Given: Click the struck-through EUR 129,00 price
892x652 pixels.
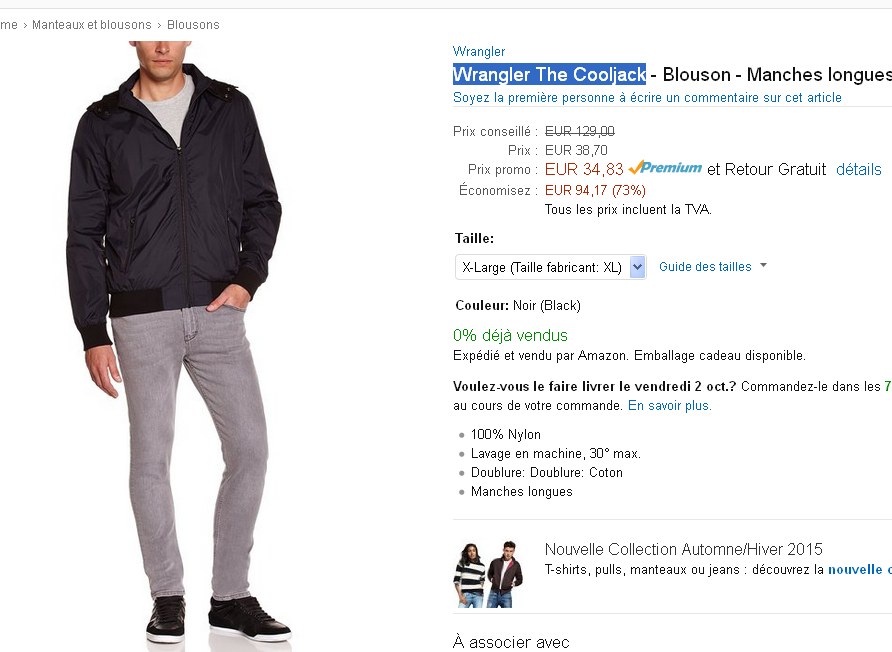Looking at the screenshot, I should click(580, 131).
